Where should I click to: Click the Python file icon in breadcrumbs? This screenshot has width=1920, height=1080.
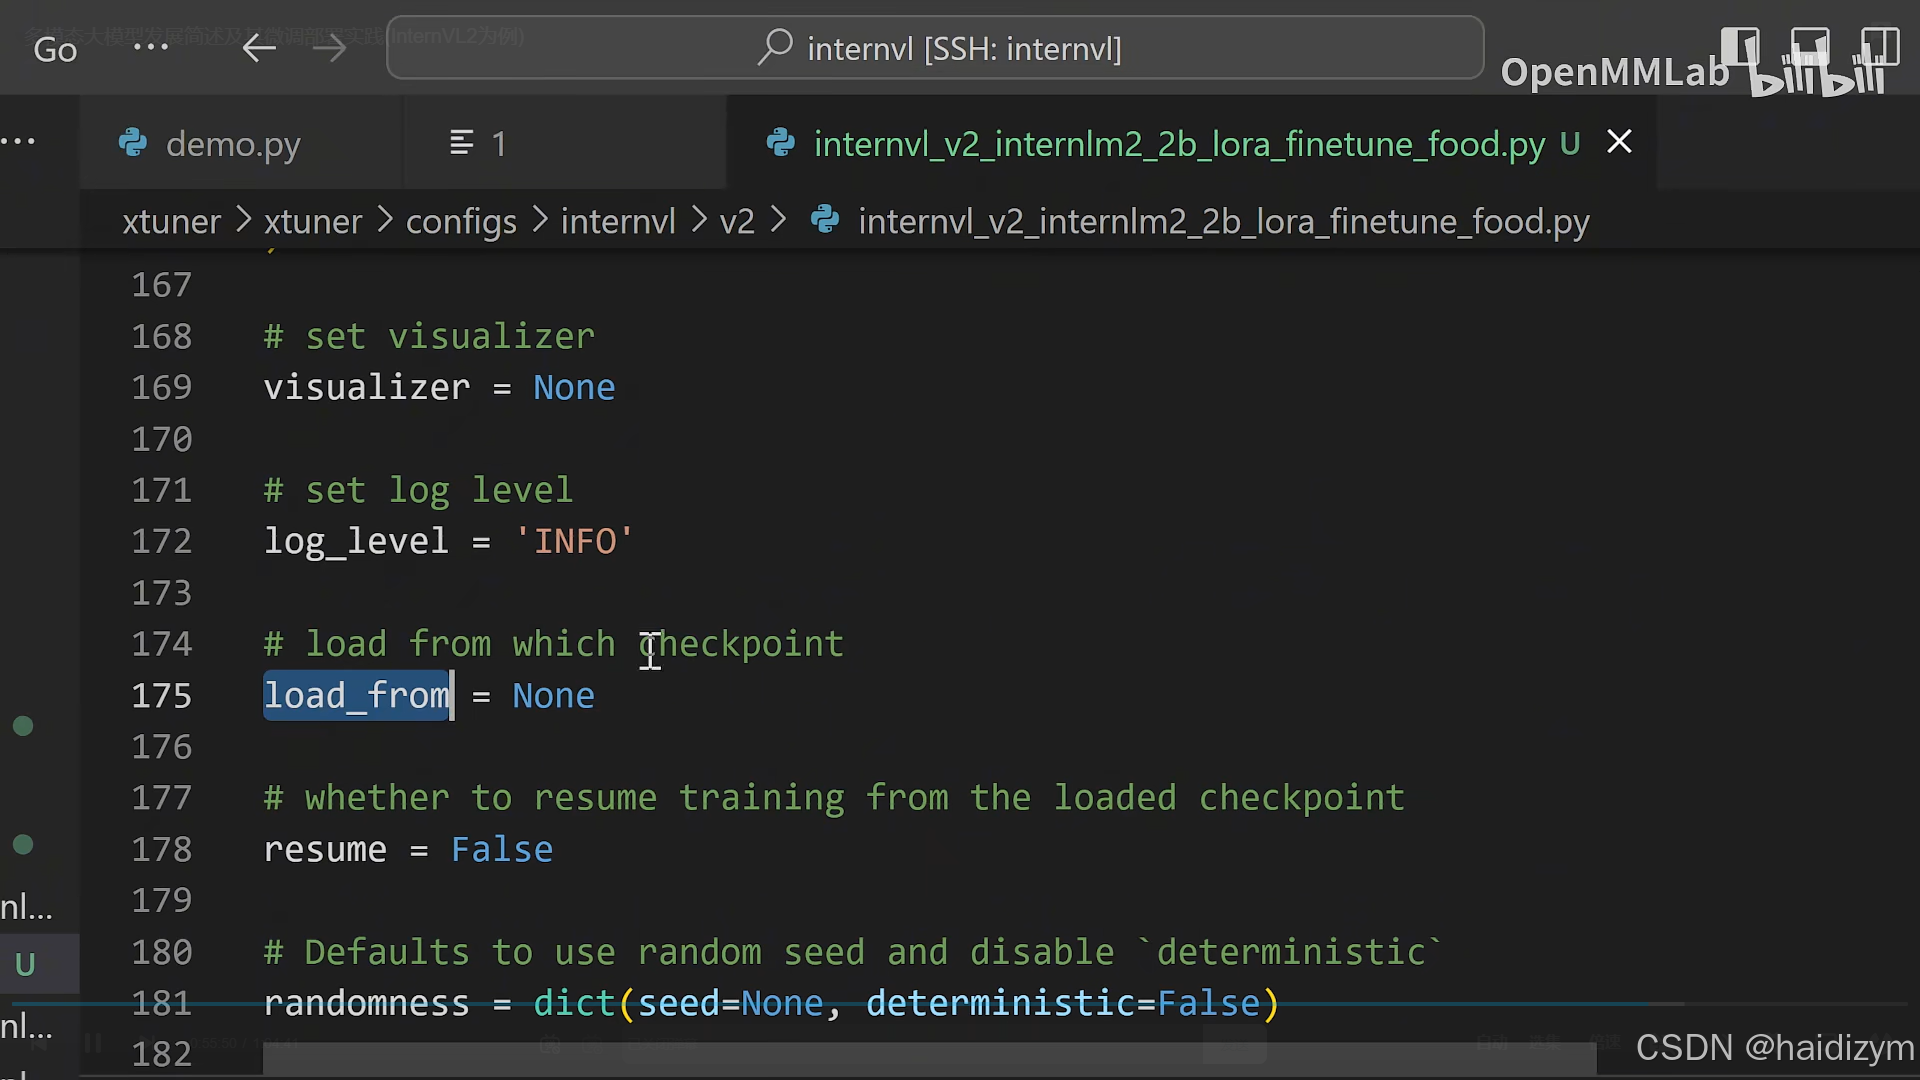[x=825, y=220]
